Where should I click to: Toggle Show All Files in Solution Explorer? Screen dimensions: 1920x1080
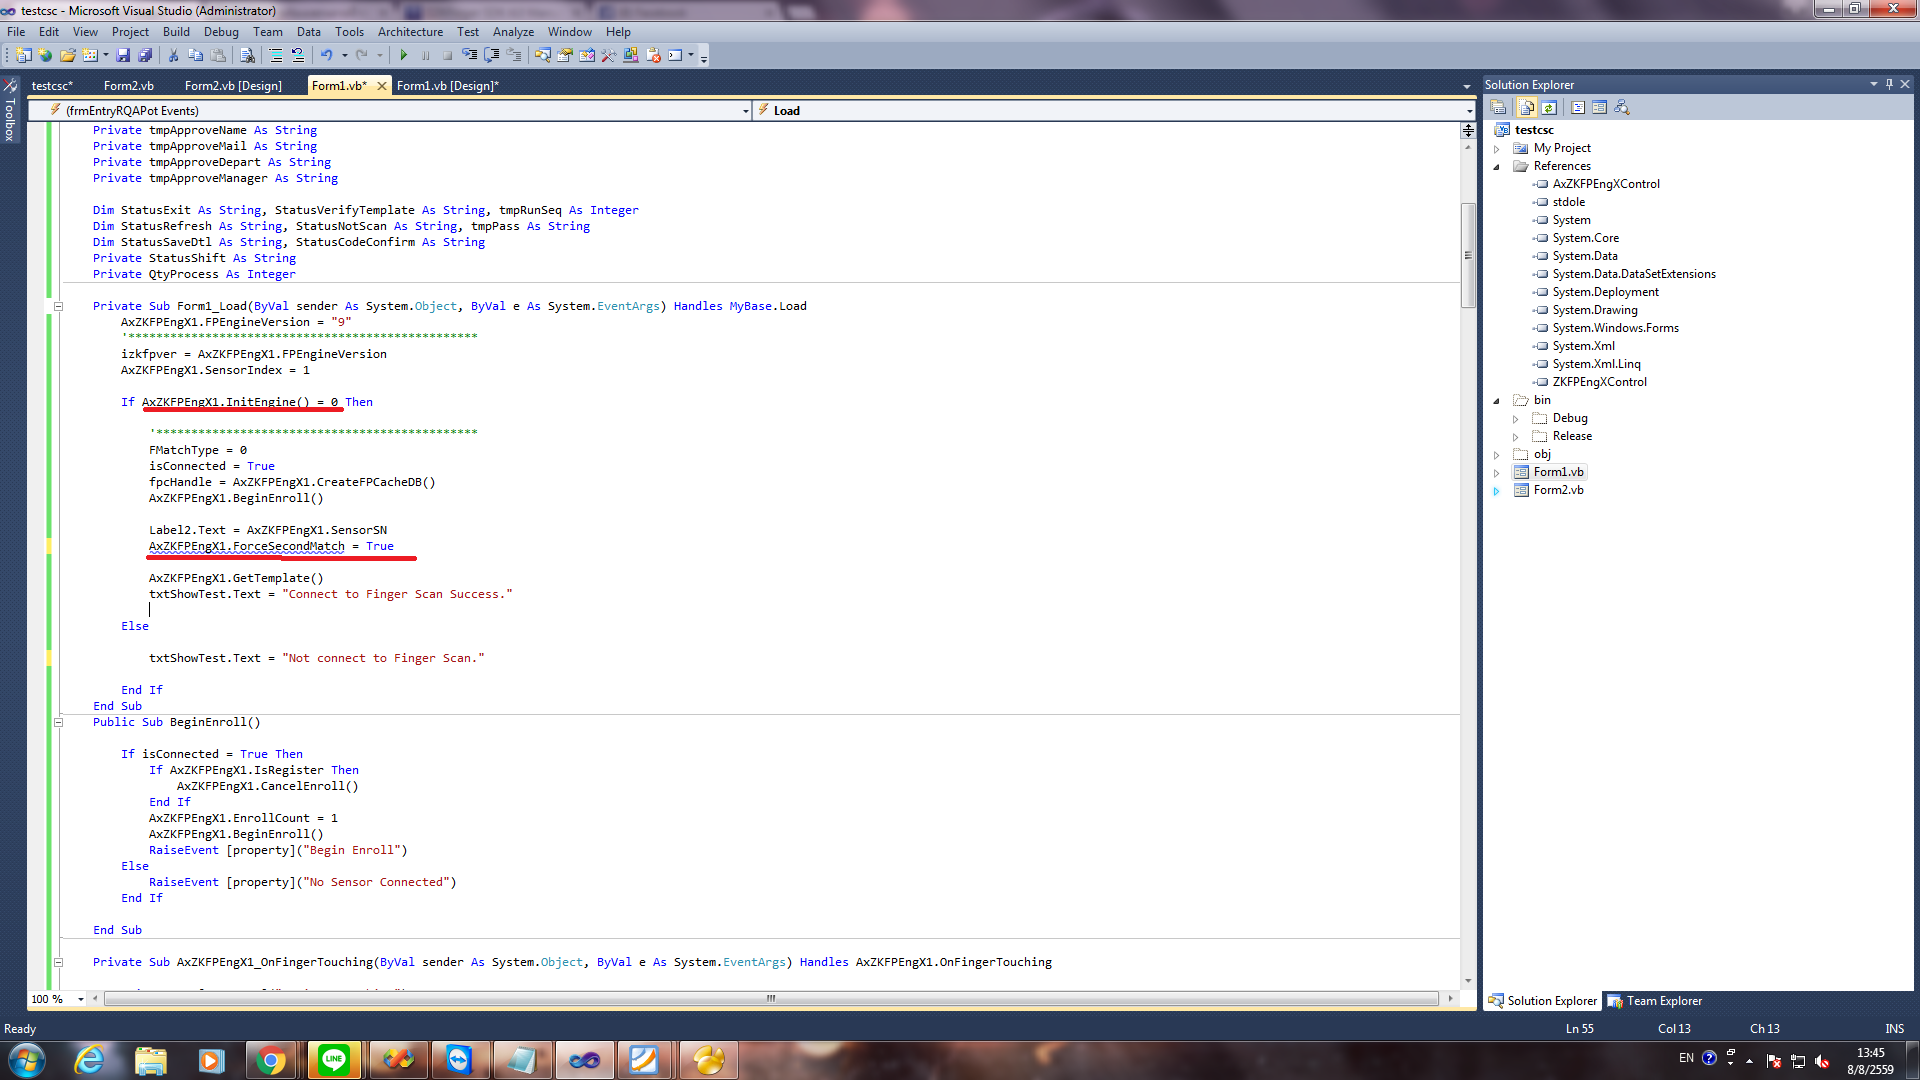pos(1526,107)
